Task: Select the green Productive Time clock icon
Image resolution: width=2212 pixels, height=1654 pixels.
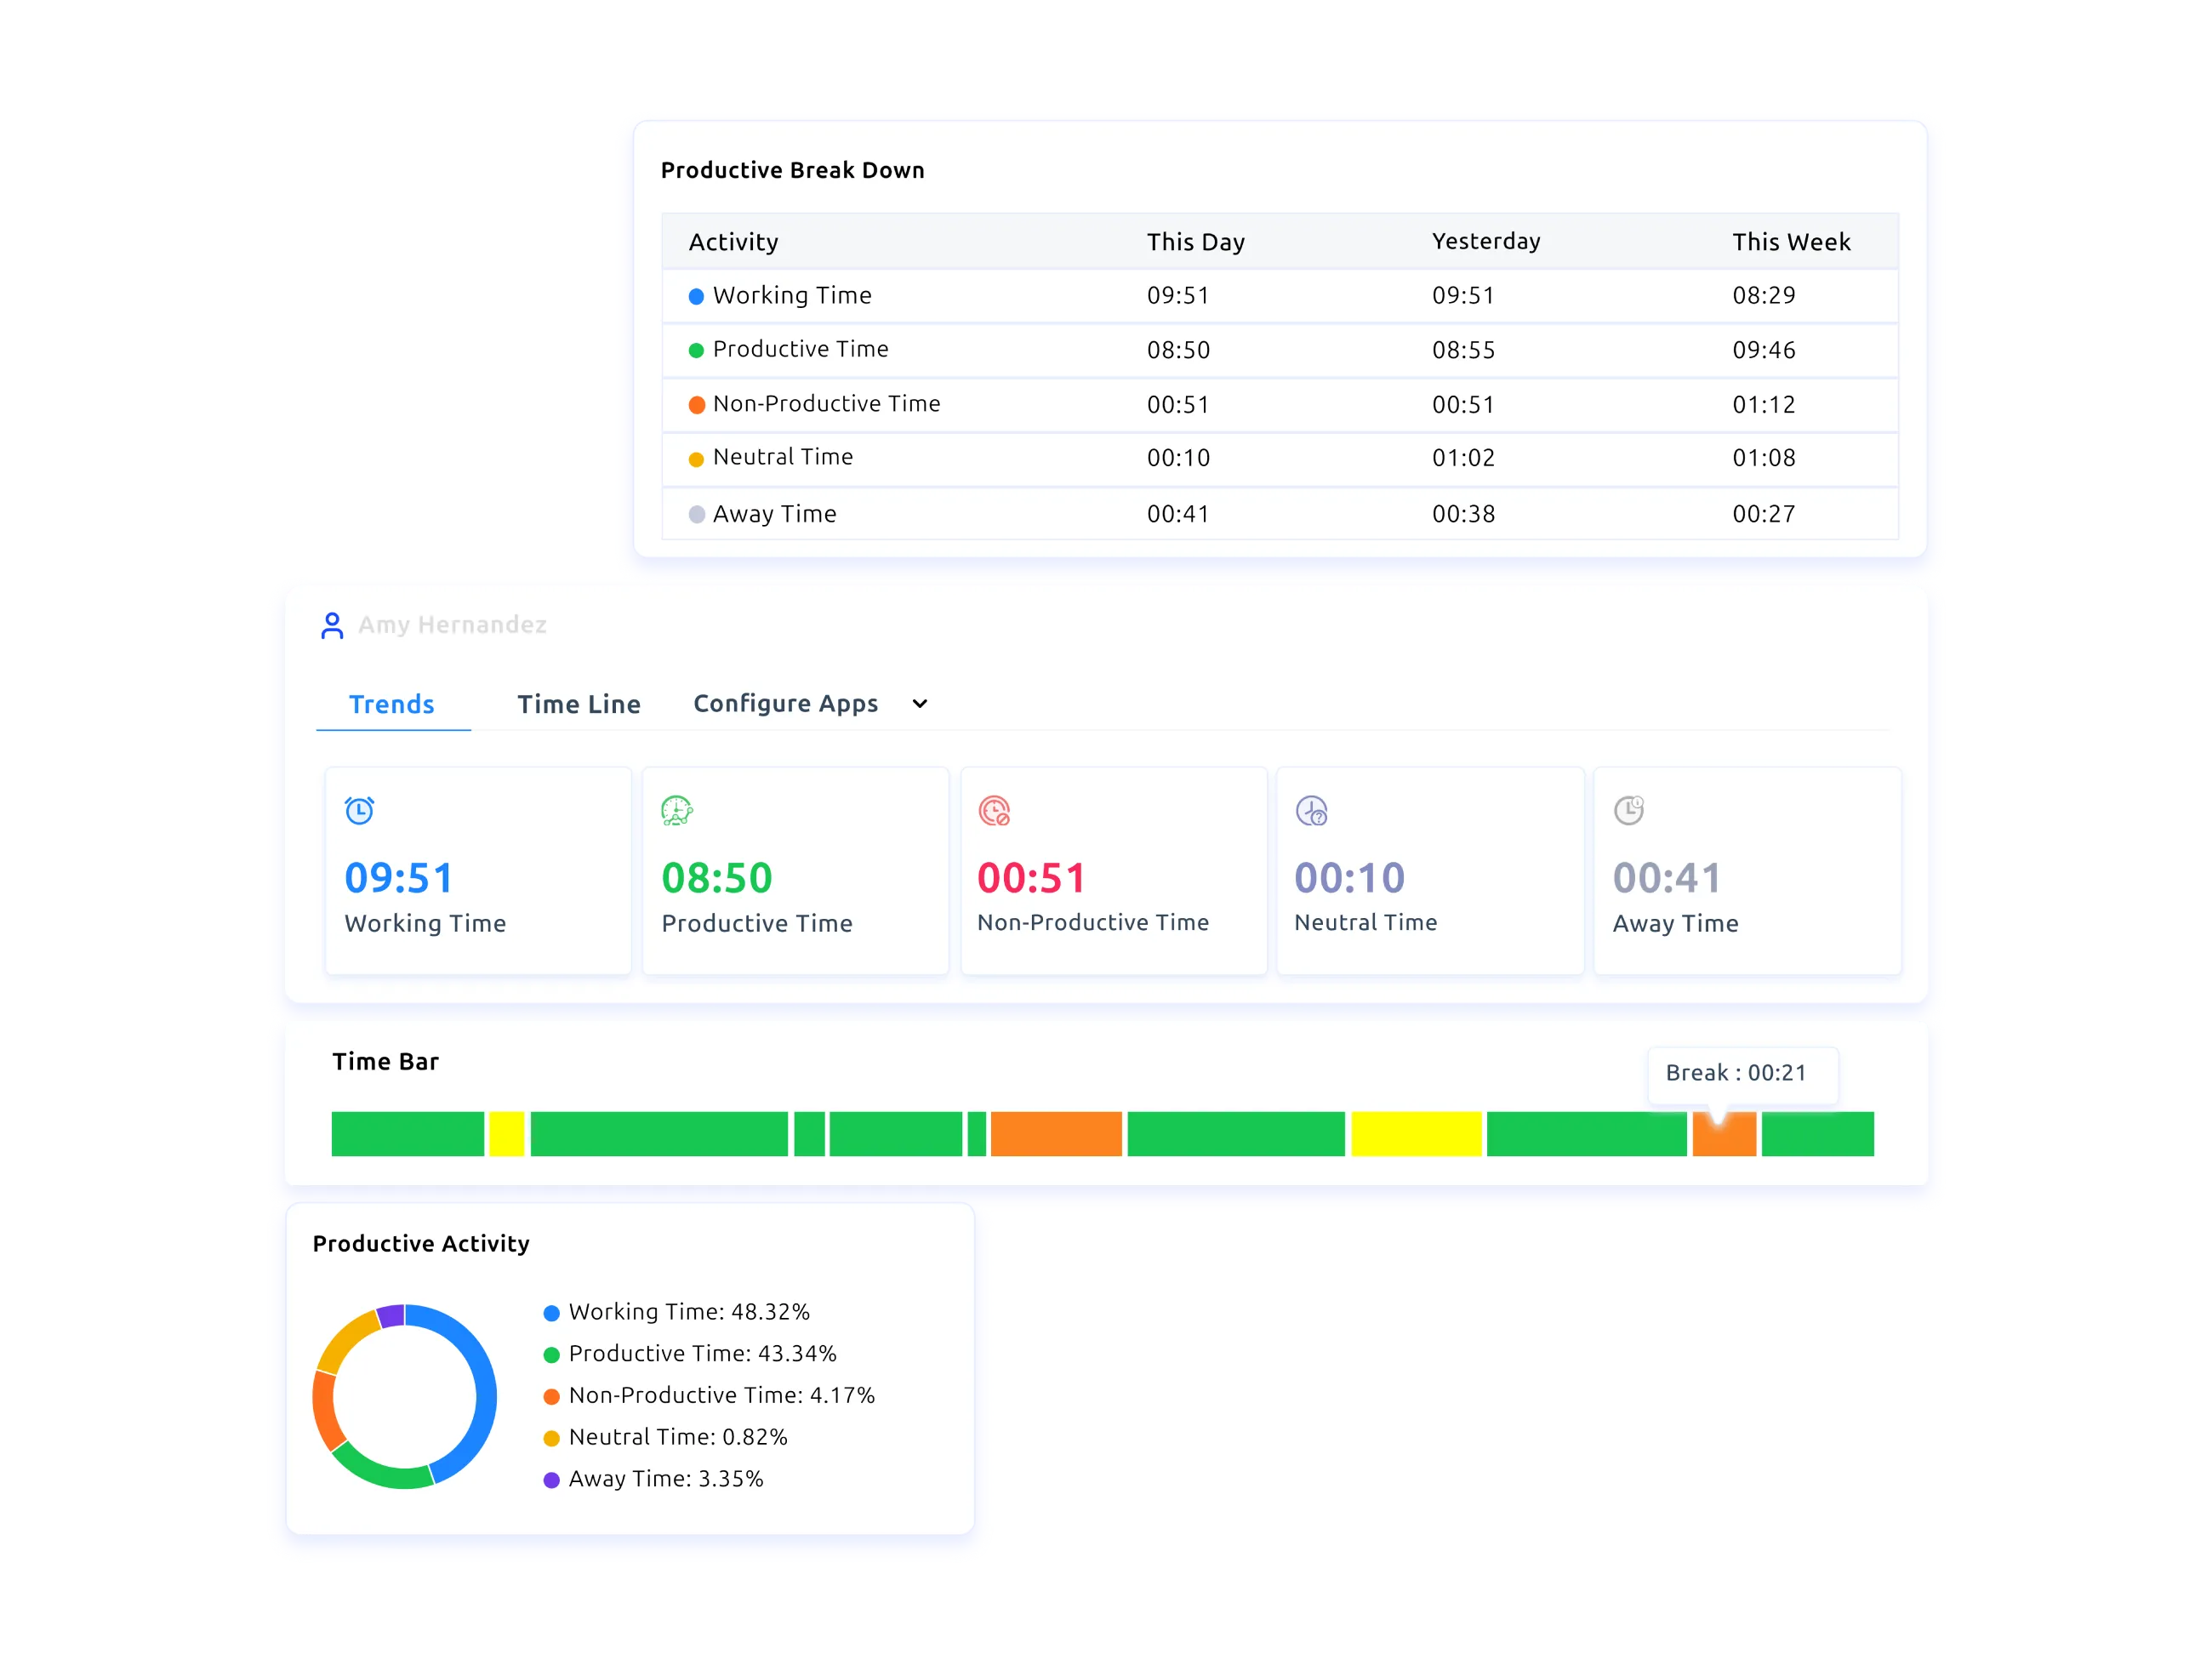Action: (677, 810)
